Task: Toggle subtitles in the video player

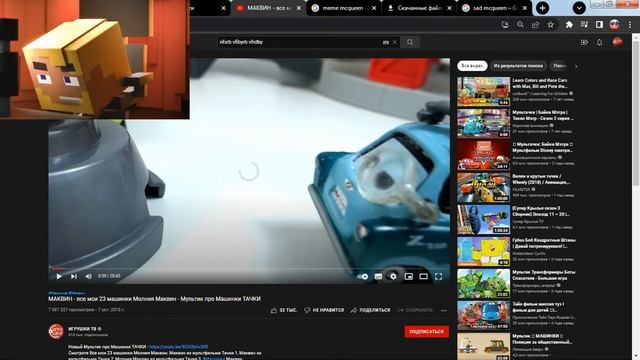Action: click(378, 276)
